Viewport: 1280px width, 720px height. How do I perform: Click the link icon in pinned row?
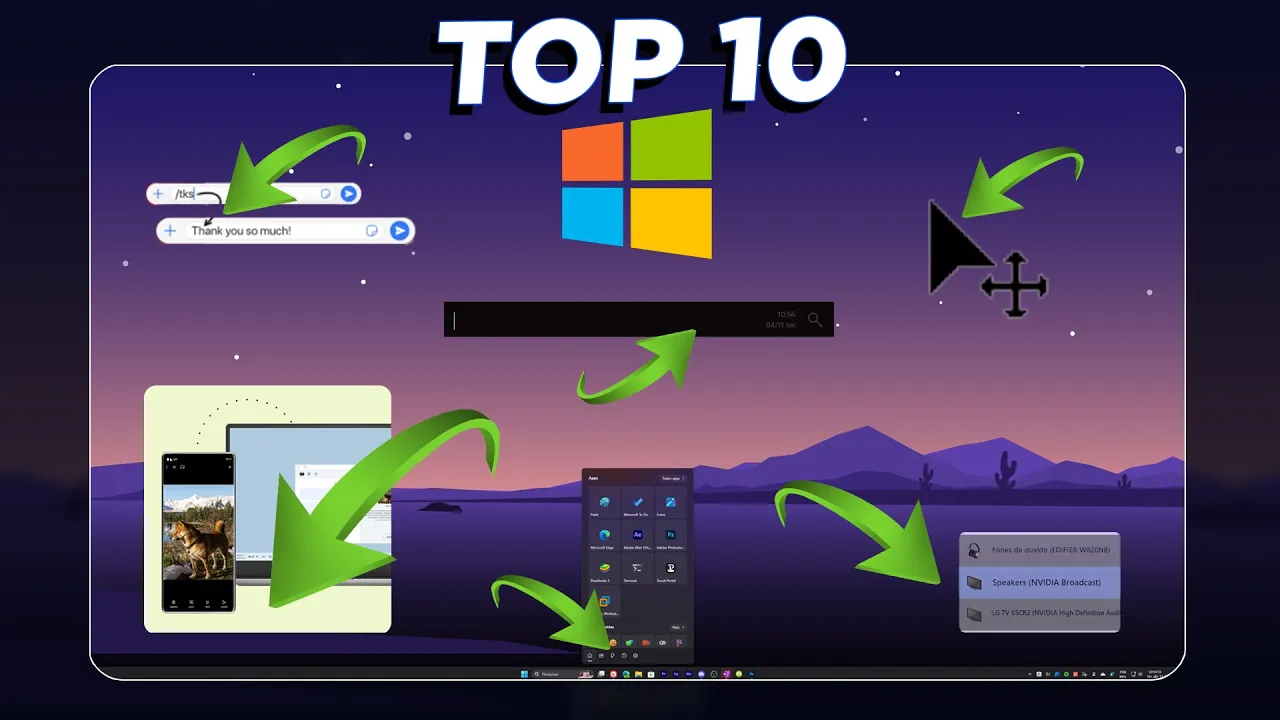click(x=662, y=642)
